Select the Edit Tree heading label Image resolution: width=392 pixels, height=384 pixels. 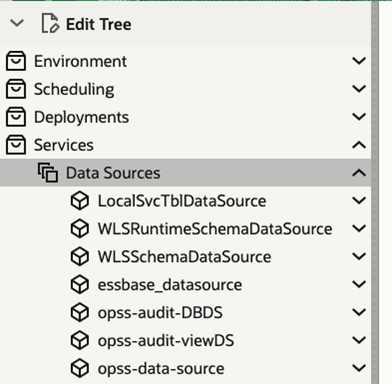pyautogui.click(x=99, y=24)
